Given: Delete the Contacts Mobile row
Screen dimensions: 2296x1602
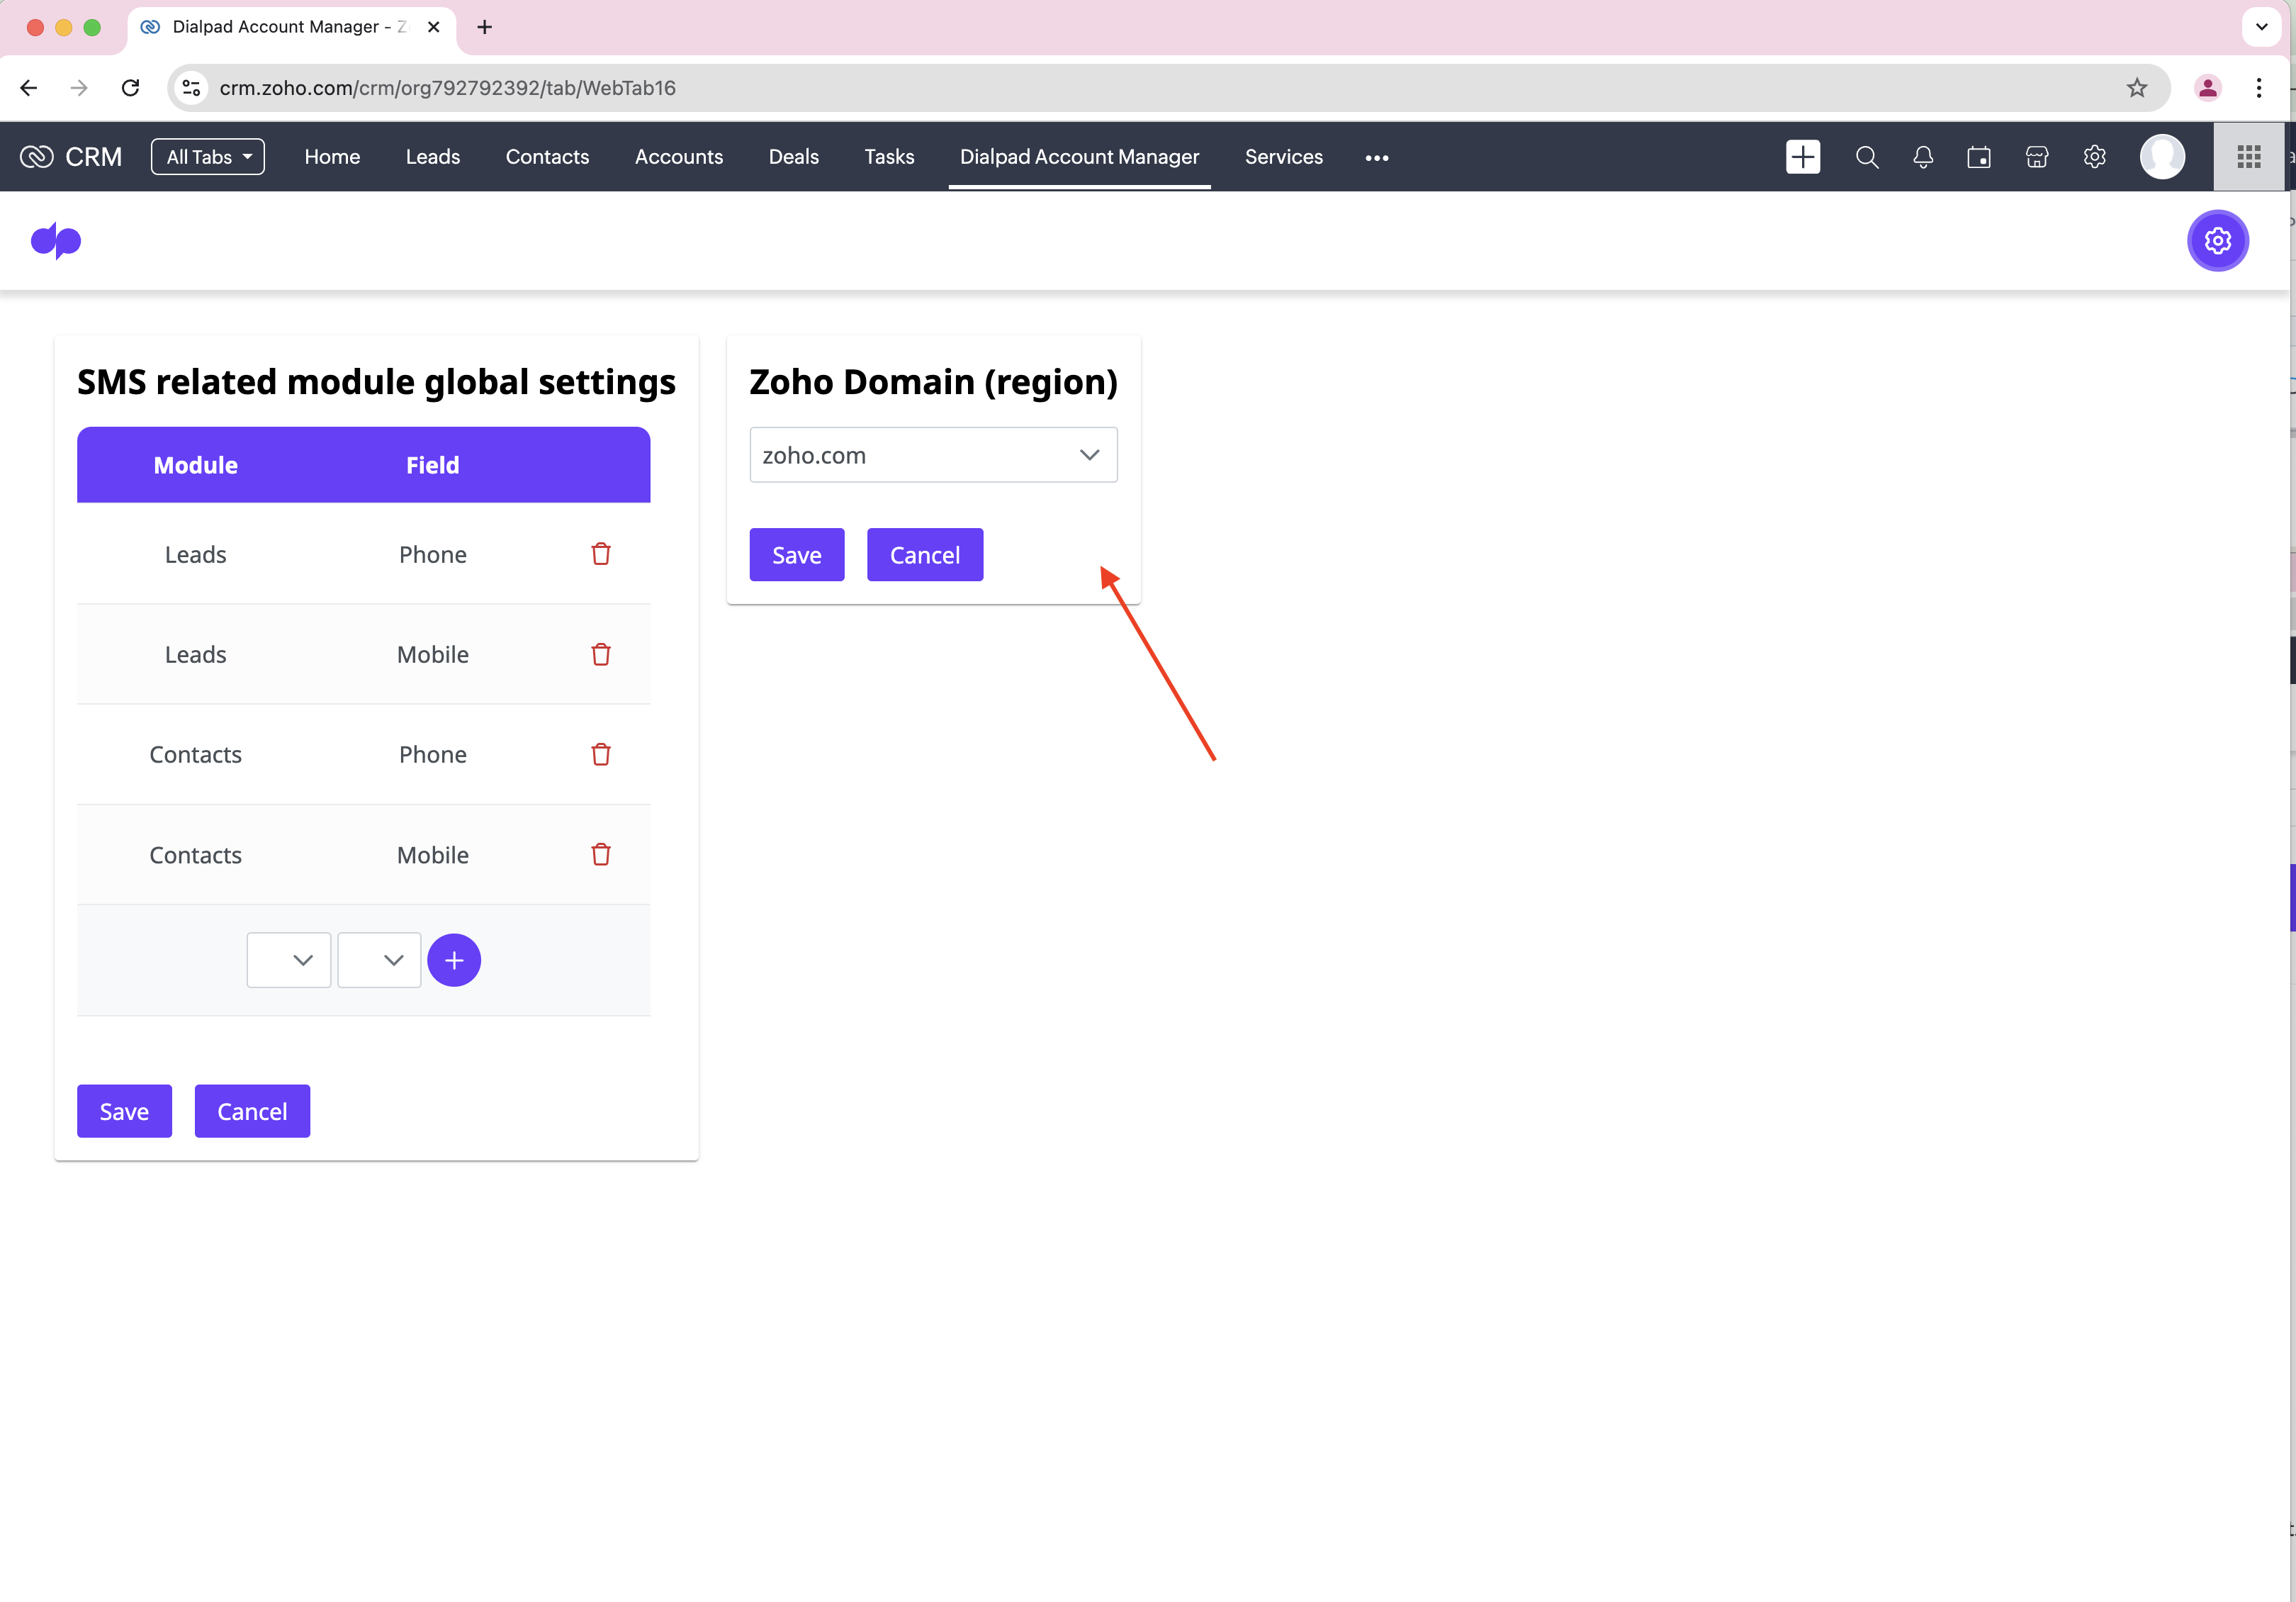Looking at the screenshot, I should pos(600,854).
